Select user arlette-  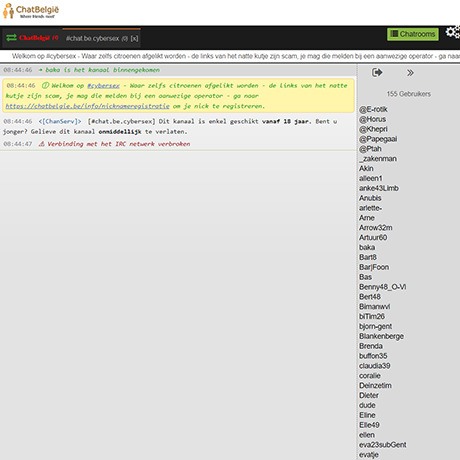(370, 208)
